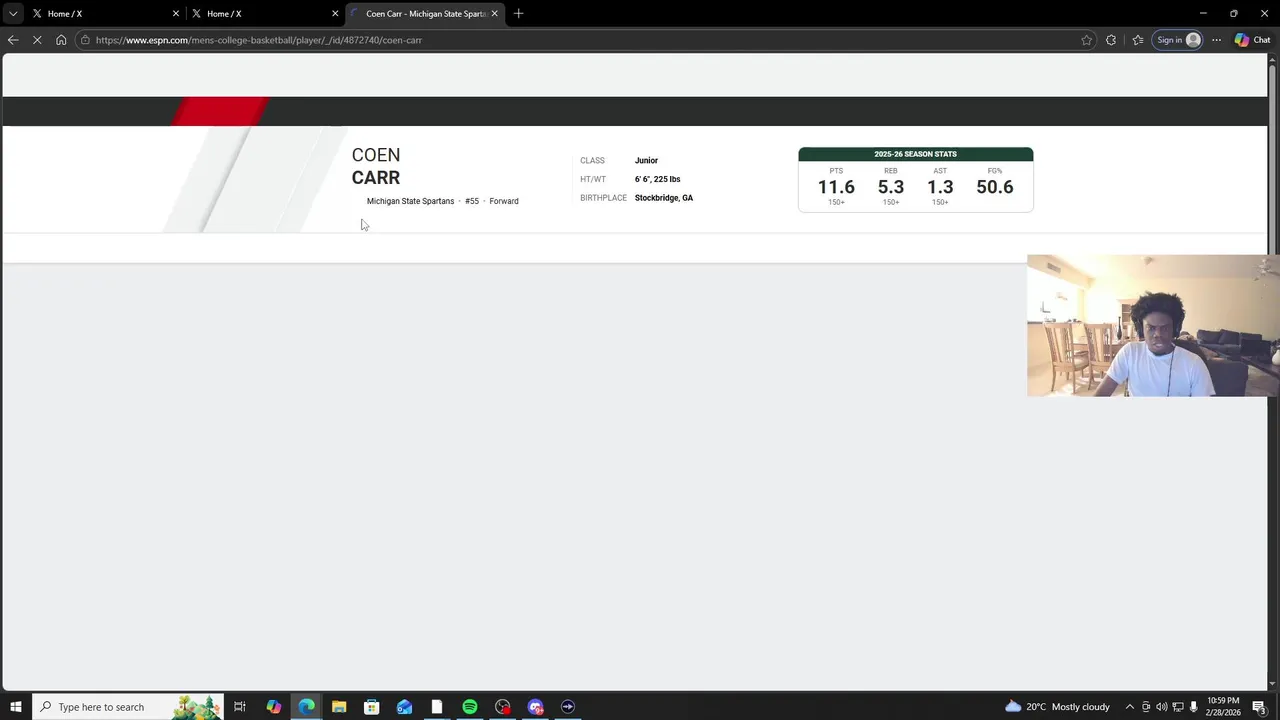Click the page vertical scrollbar

[1273, 370]
